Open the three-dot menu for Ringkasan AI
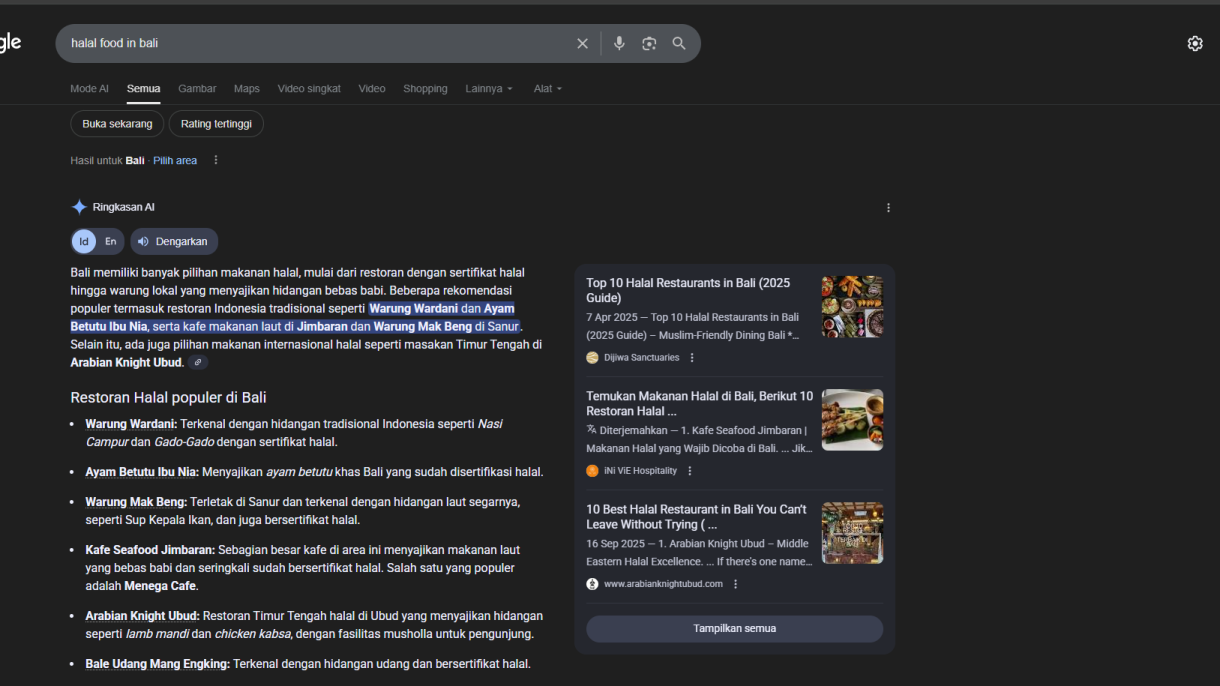Screen dimensions: 1220x686 pyautogui.click(x=888, y=208)
